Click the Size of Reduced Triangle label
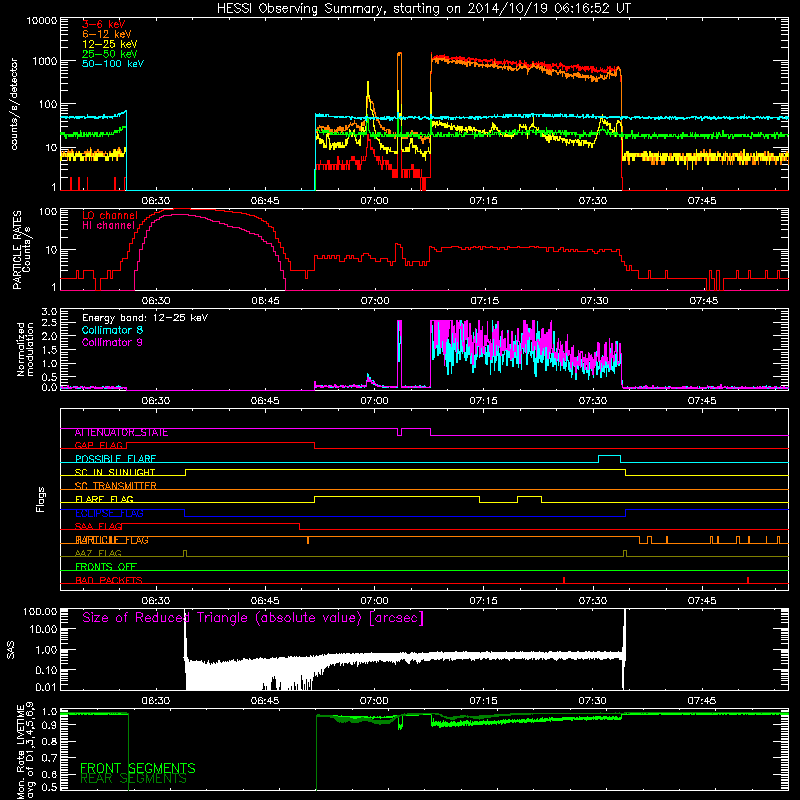Viewport: 800px width, 800px height. point(253,618)
